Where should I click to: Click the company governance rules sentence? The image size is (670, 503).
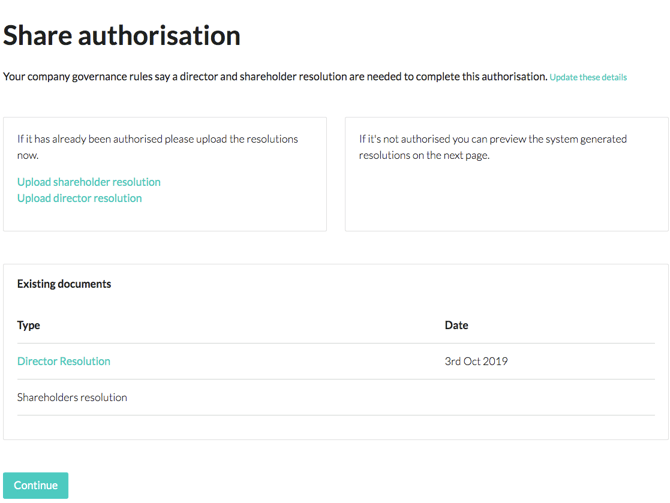[275, 76]
